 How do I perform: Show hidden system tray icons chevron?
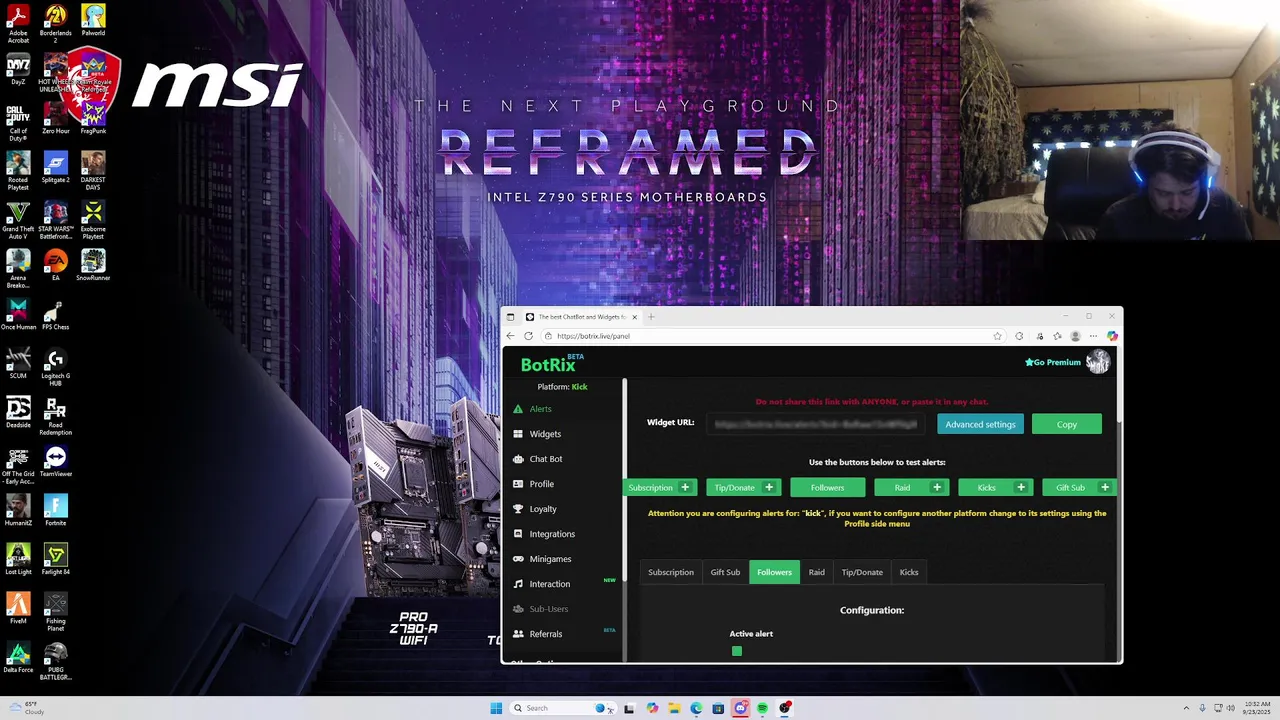coord(1188,708)
